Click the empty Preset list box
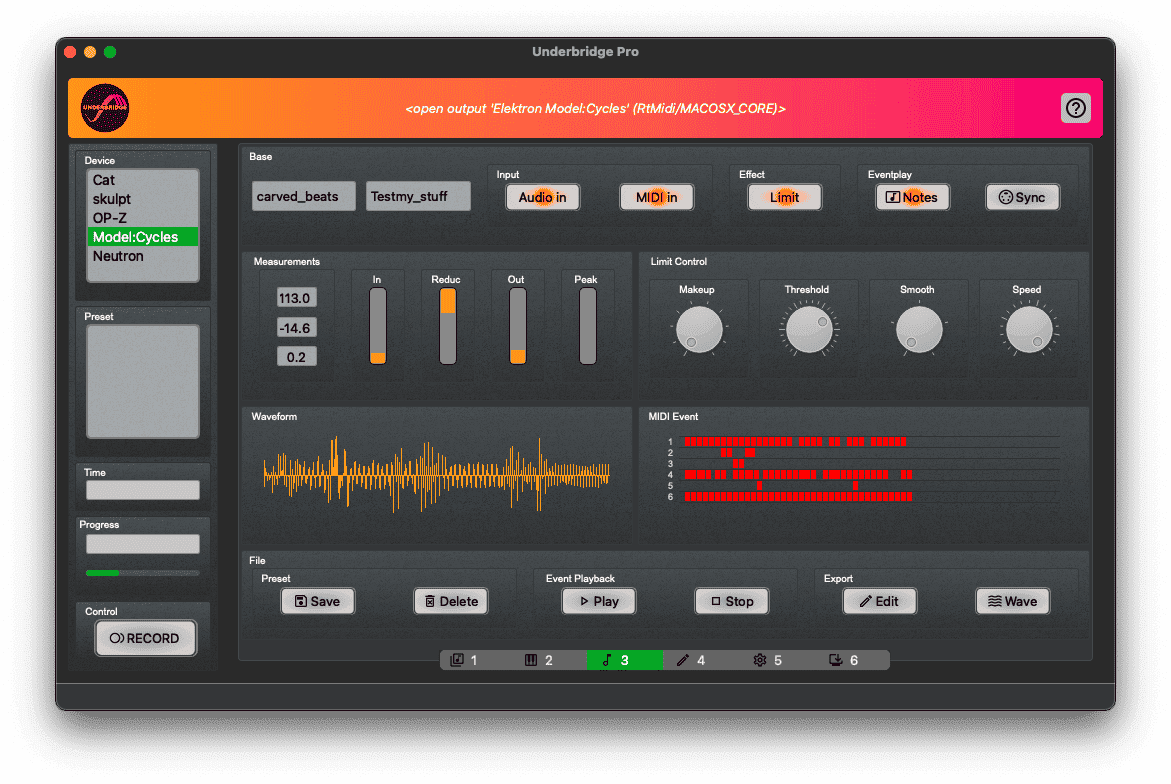 pos(143,382)
